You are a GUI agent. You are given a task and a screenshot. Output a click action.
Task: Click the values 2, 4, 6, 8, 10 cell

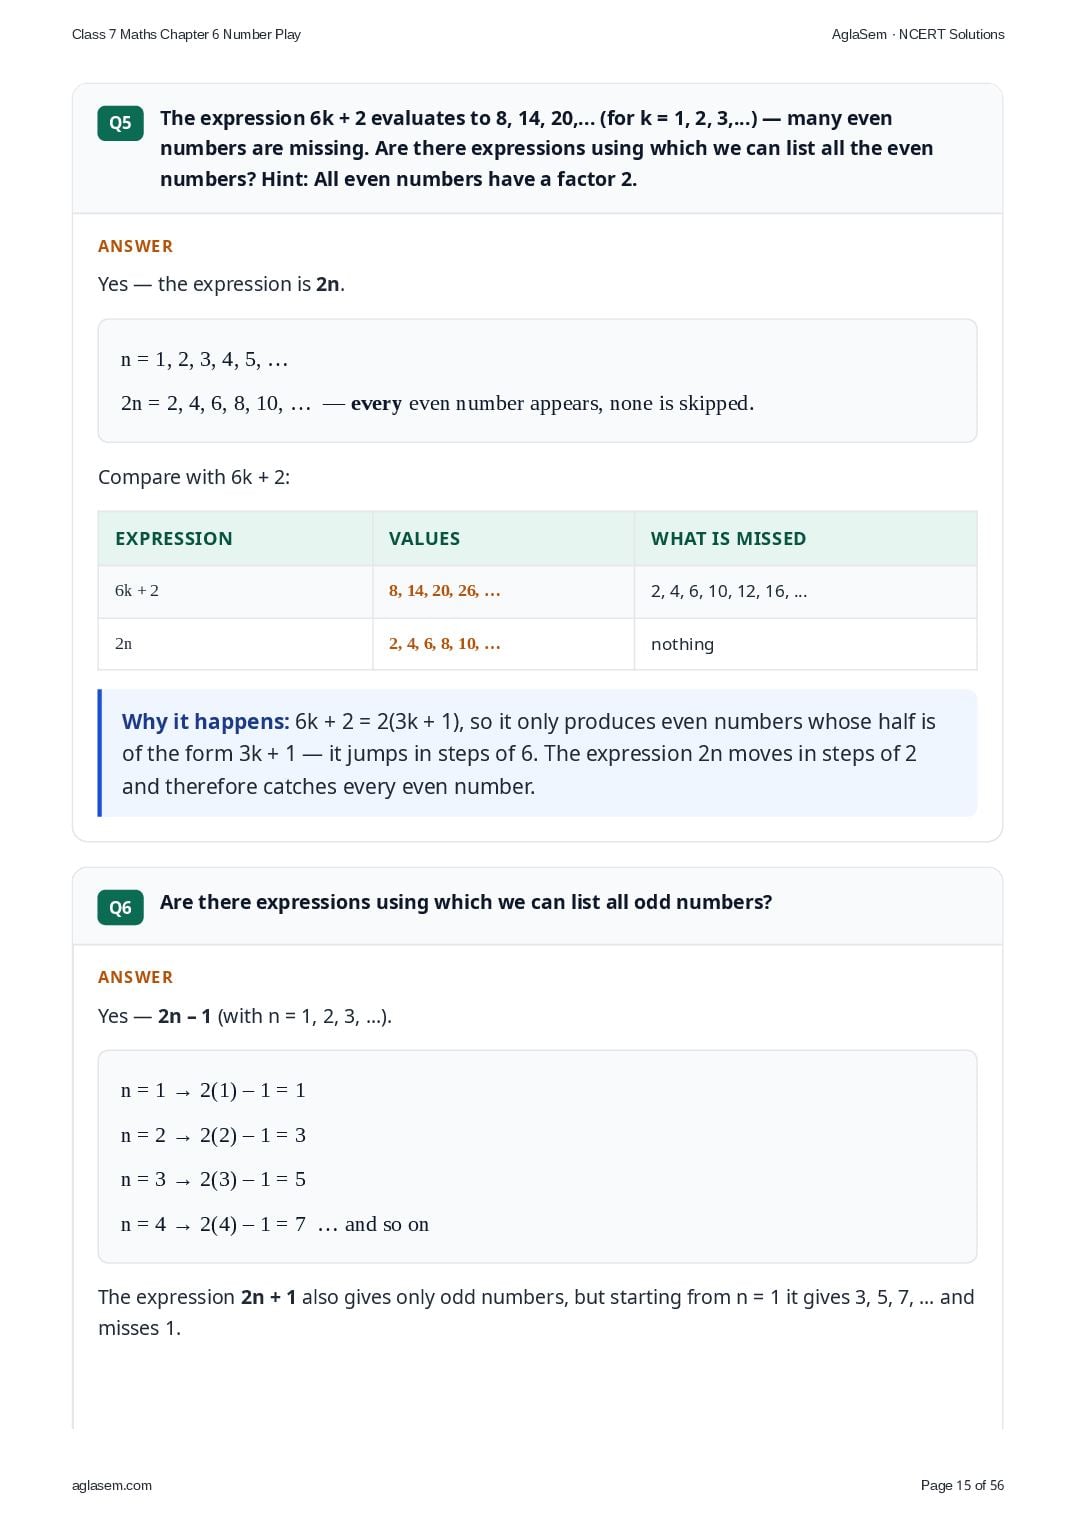[x=503, y=644]
